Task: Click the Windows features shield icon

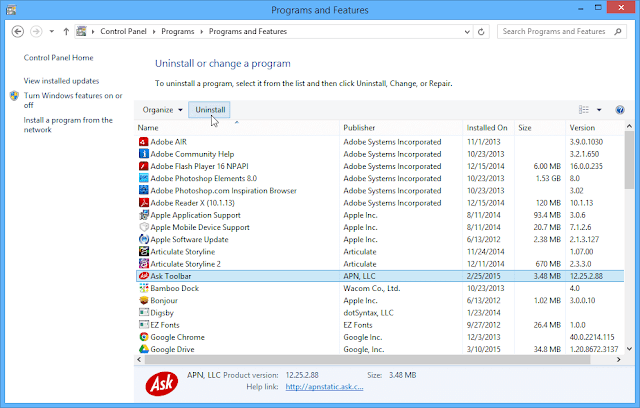Action: (14, 96)
